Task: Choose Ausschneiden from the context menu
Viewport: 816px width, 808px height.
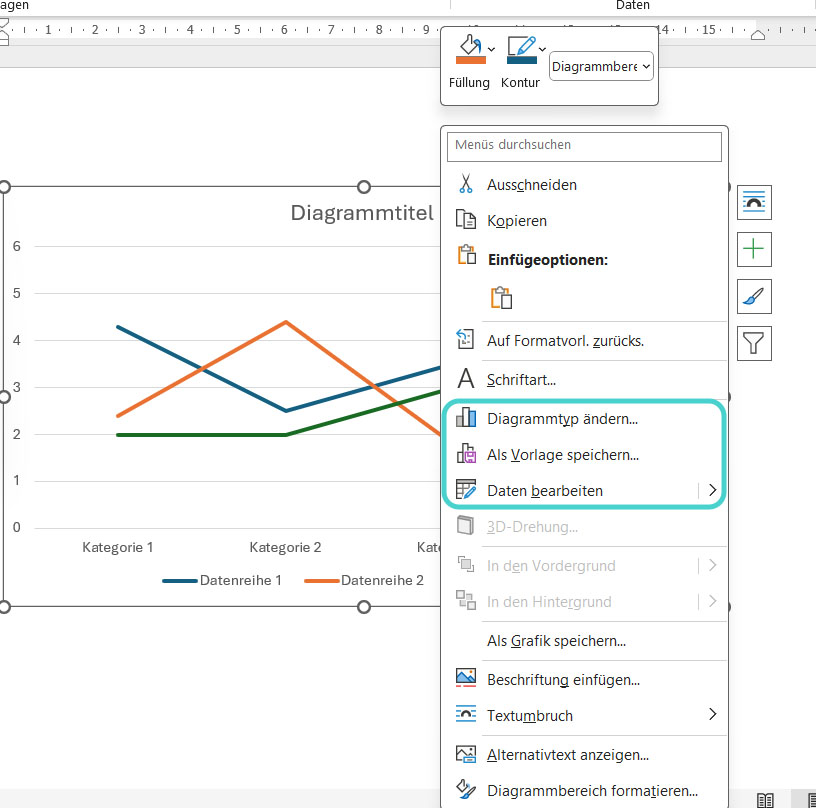Action: tap(584, 185)
